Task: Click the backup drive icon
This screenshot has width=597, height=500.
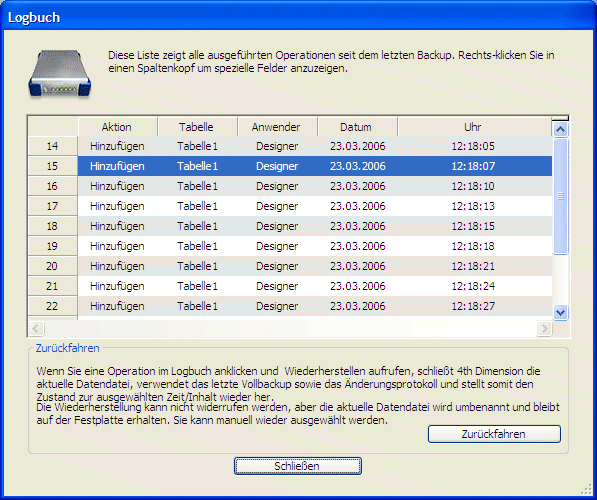Action: pos(60,73)
